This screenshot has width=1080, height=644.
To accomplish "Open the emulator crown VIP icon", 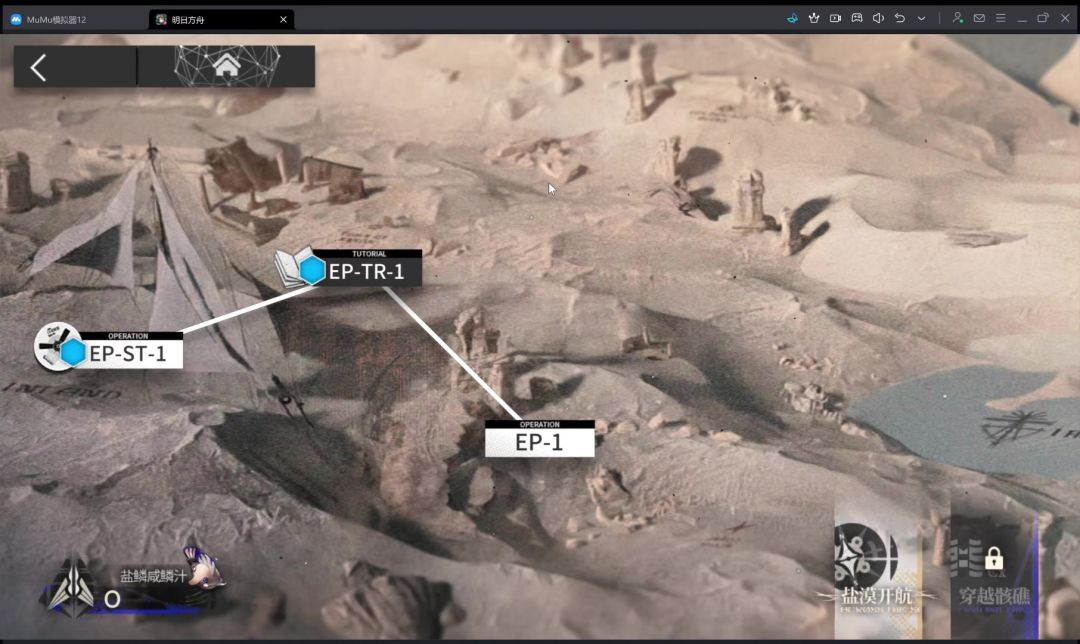I will click(x=814, y=19).
